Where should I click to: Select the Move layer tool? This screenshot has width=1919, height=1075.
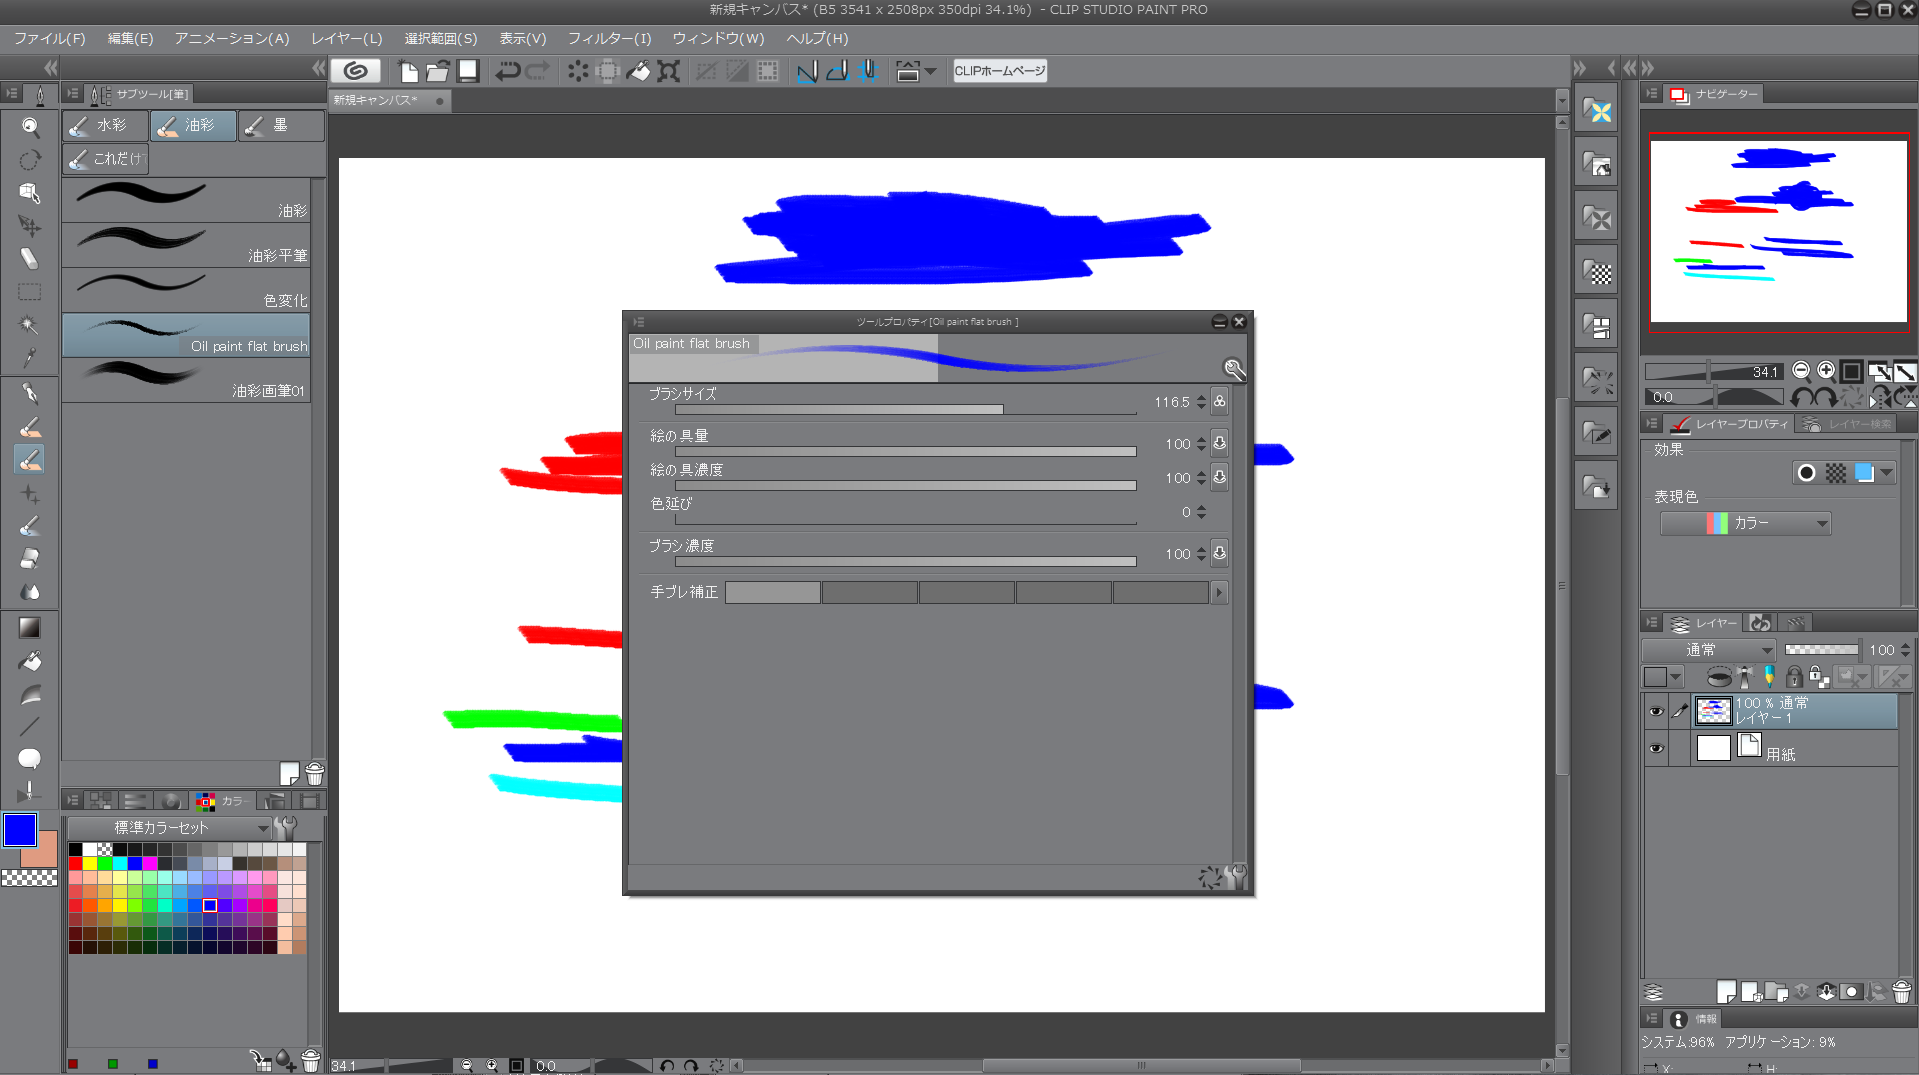[x=30, y=226]
